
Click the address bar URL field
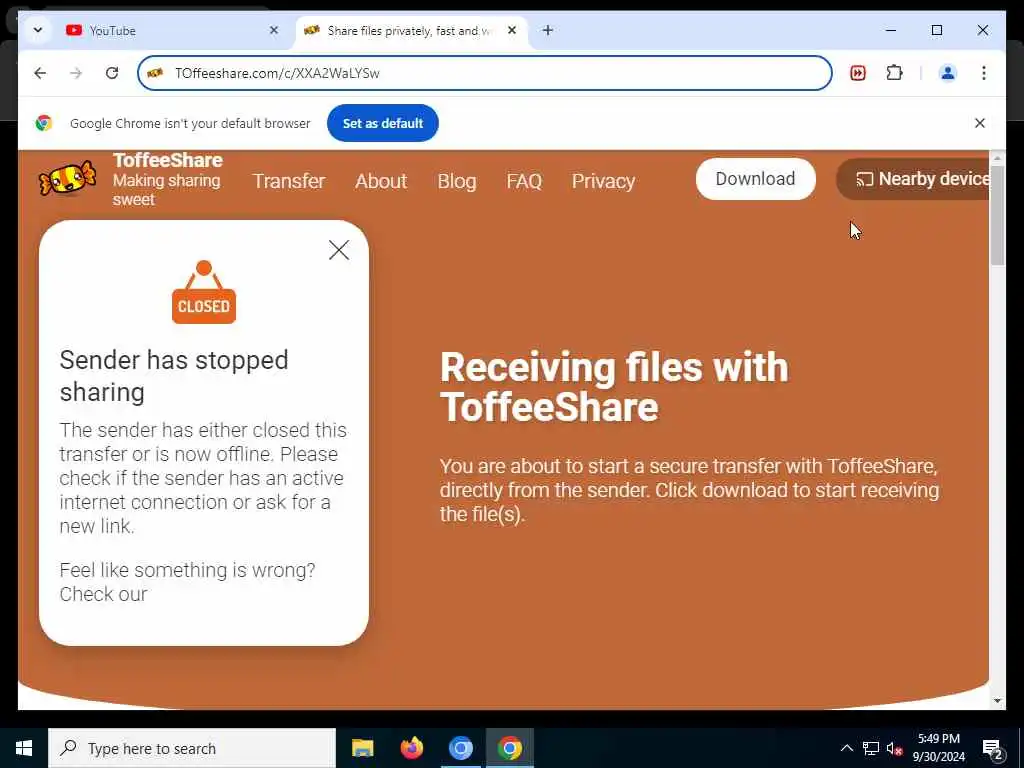point(485,72)
